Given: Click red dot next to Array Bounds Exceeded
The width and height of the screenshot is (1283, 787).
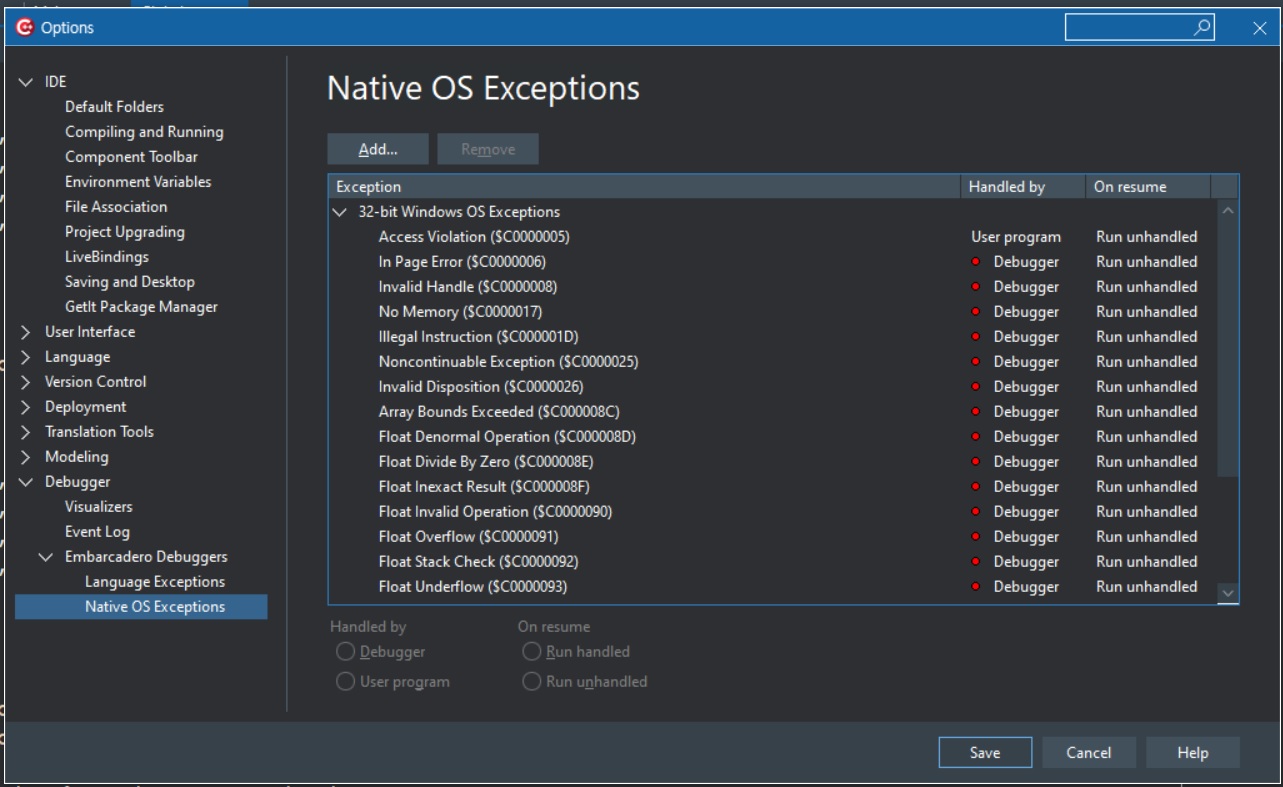Looking at the screenshot, I should [x=975, y=412].
